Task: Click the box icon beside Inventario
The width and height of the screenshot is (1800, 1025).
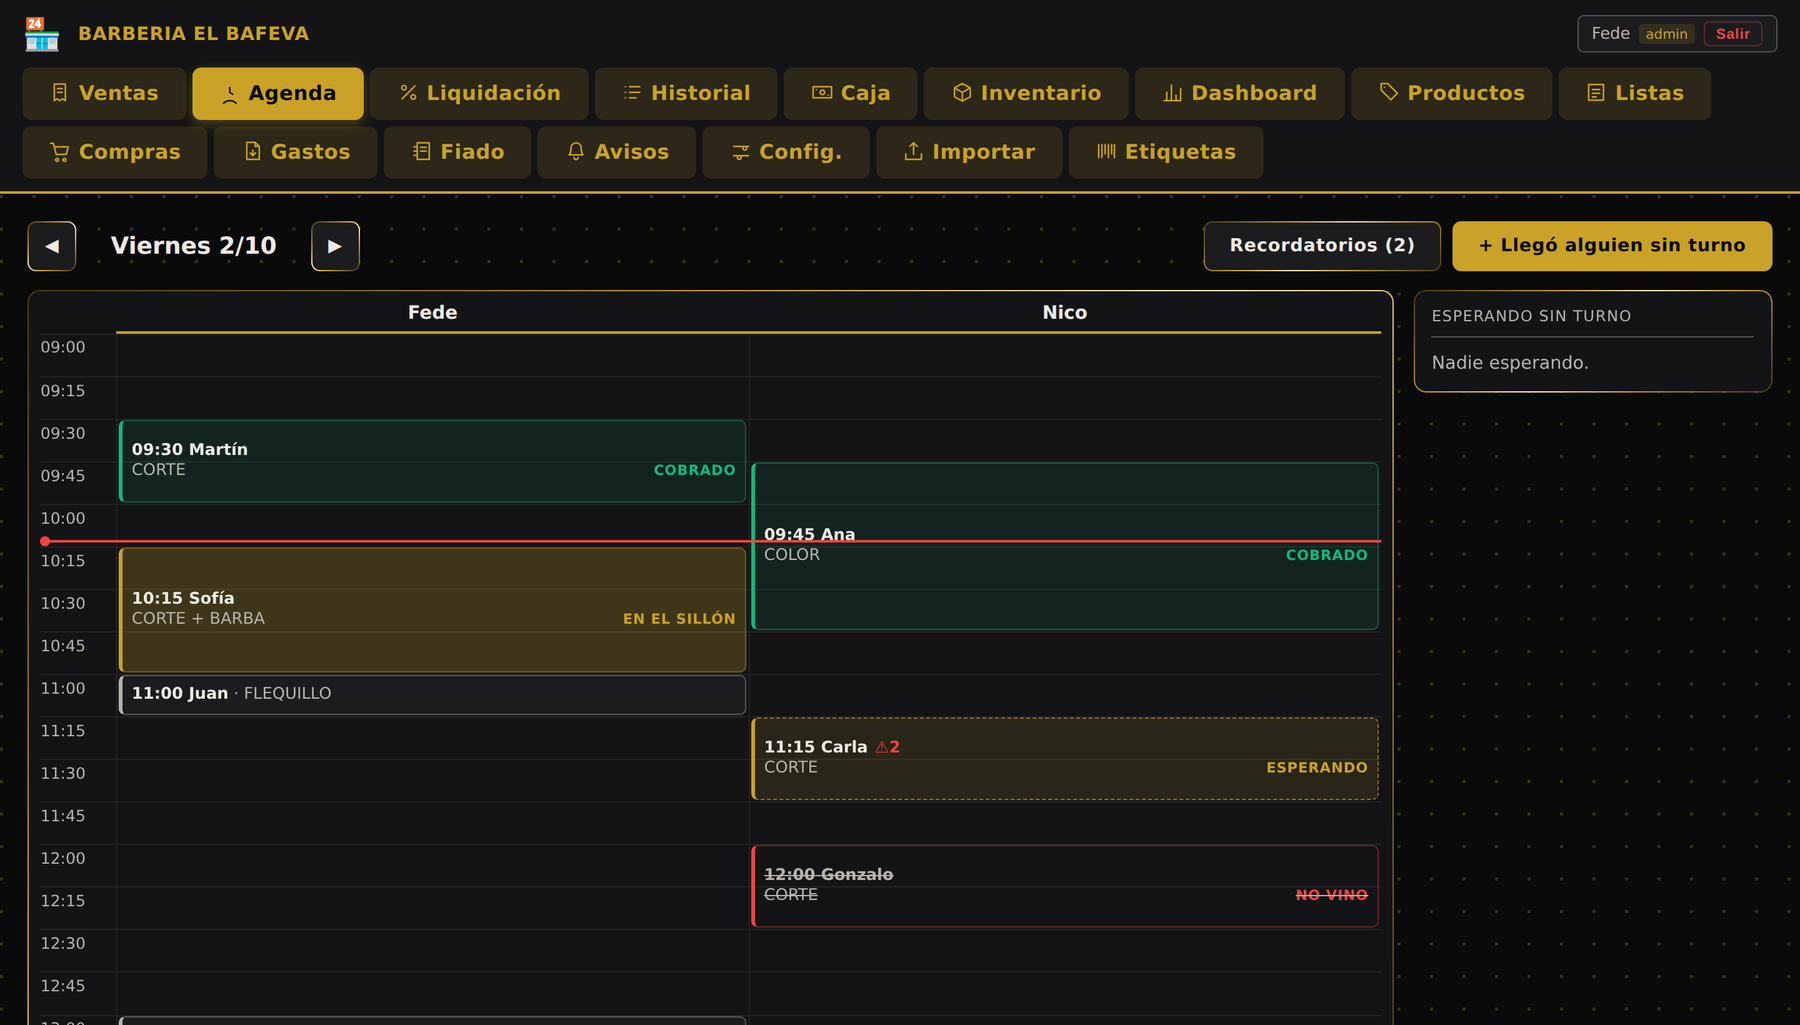Action: click(962, 93)
